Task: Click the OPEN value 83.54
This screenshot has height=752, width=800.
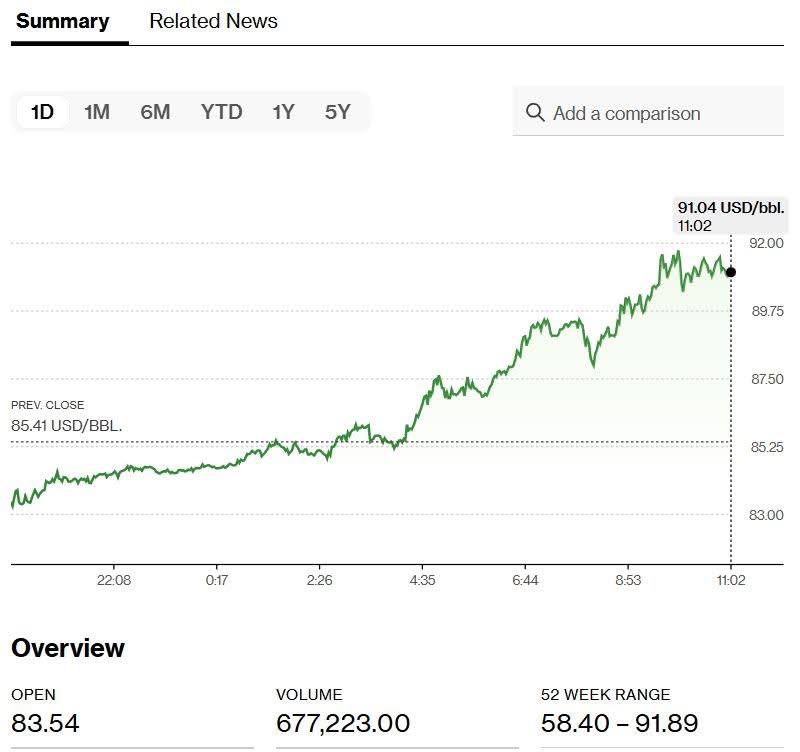Action: click(45, 723)
